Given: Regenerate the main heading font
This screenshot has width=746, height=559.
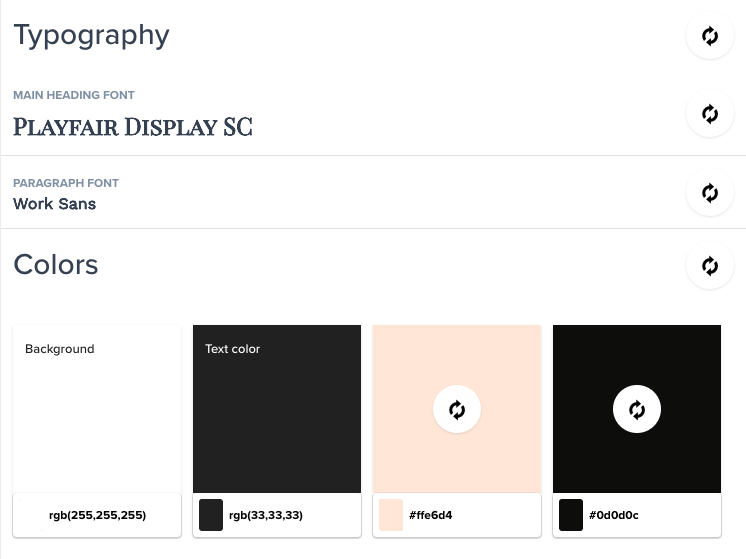Looking at the screenshot, I should [710, 114].
